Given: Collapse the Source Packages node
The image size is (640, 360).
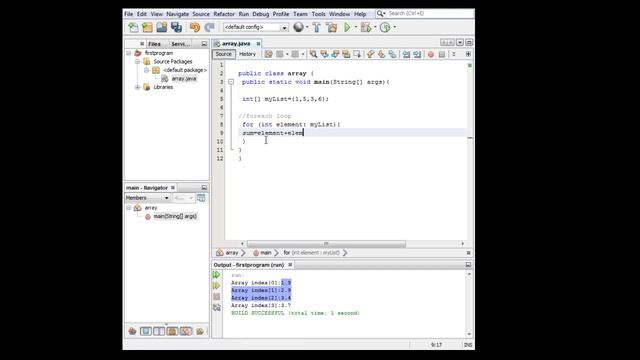Looking at the screenshot, I should pos(138,62).
